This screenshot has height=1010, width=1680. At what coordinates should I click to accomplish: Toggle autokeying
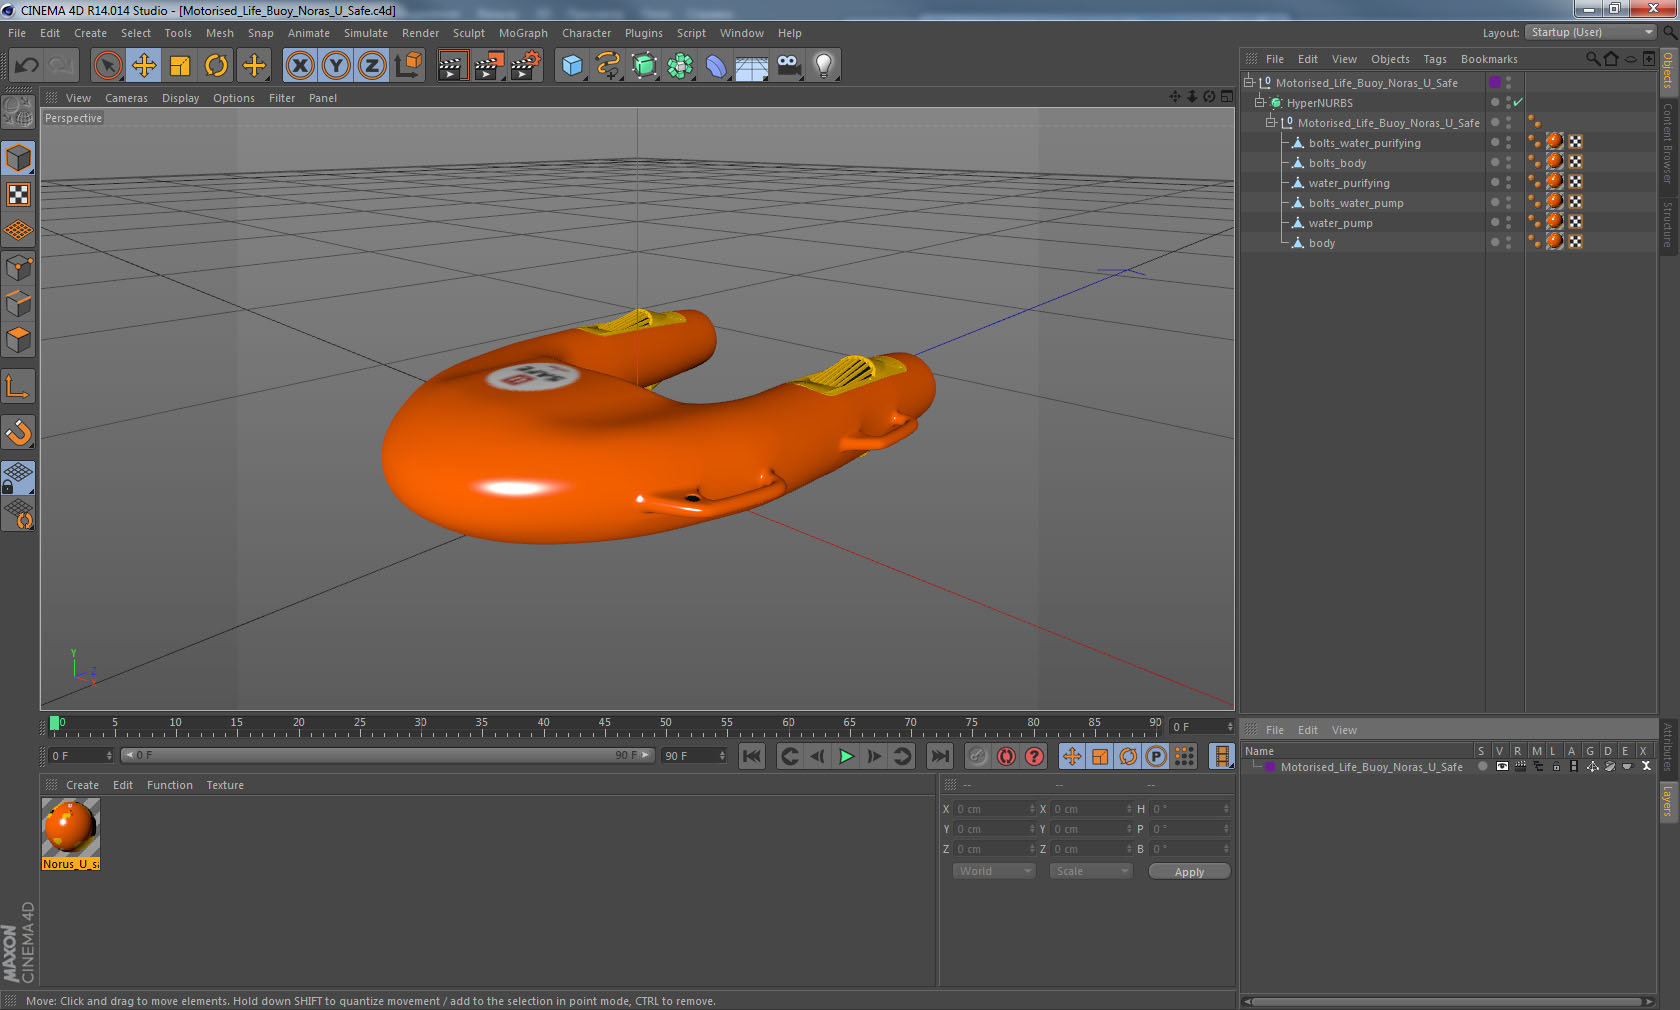pyautogui.click(x=1006, y=756)
